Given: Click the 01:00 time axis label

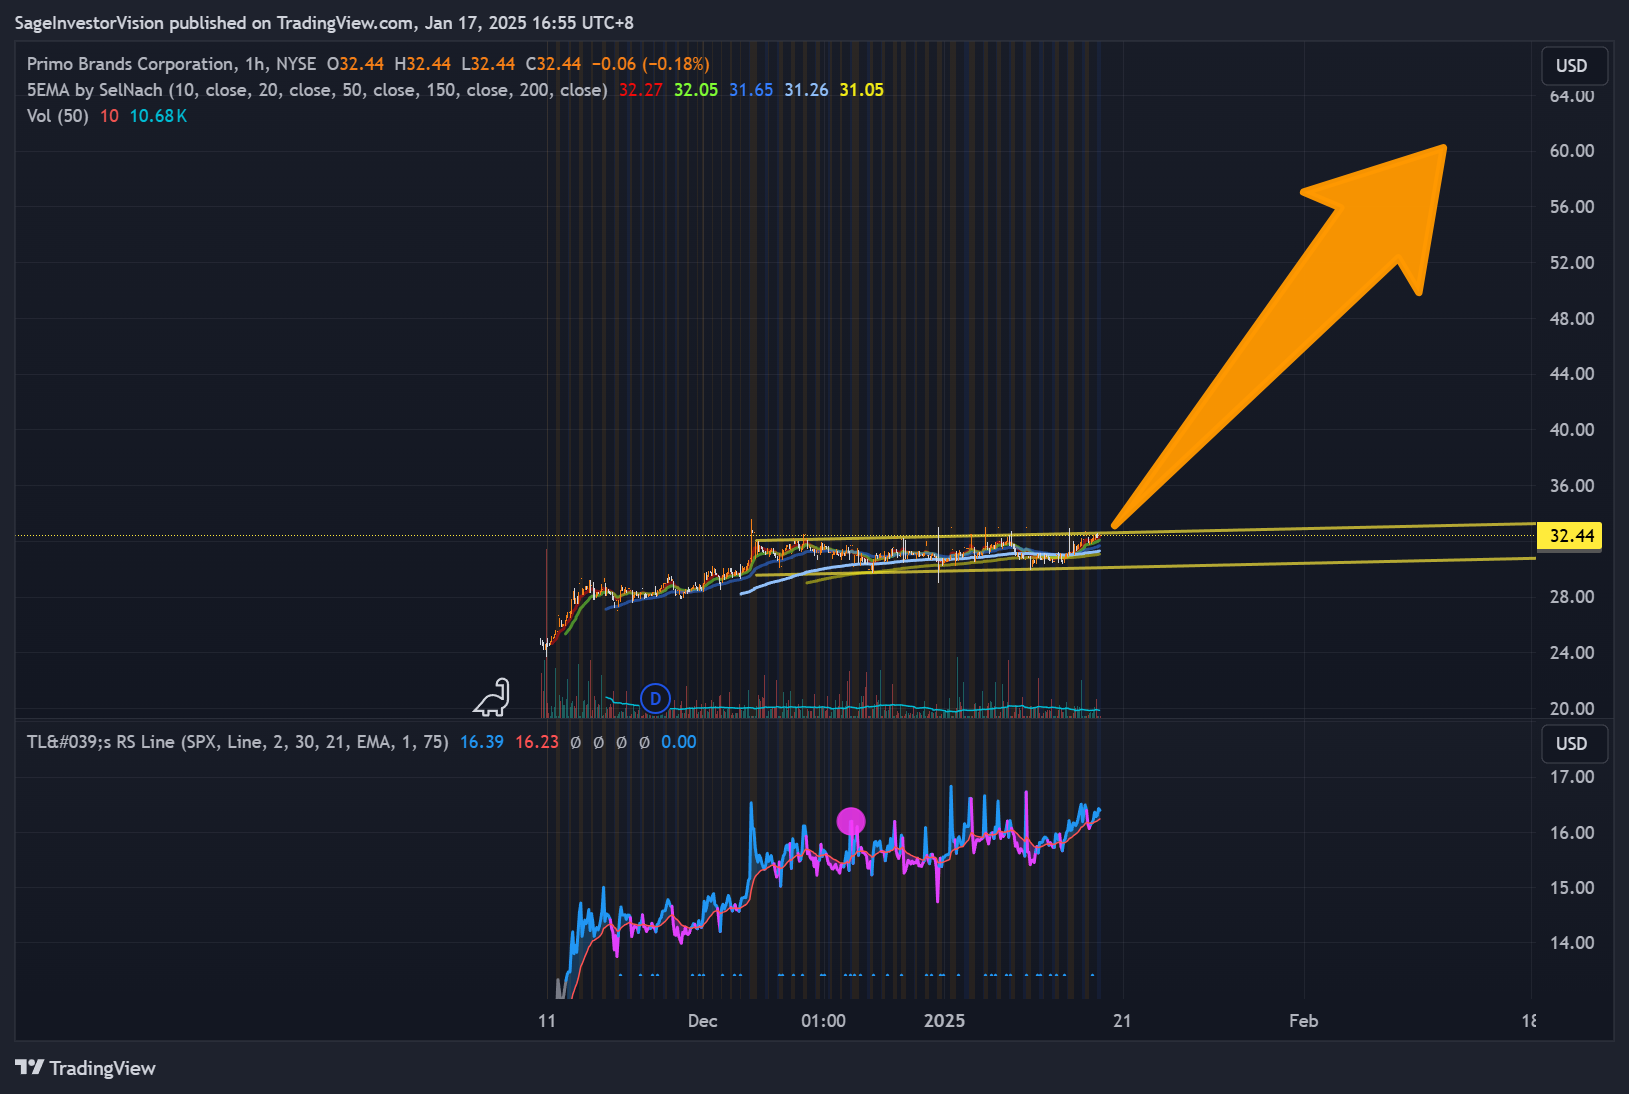Looking at the screenshot, I should pos(823,1021).
